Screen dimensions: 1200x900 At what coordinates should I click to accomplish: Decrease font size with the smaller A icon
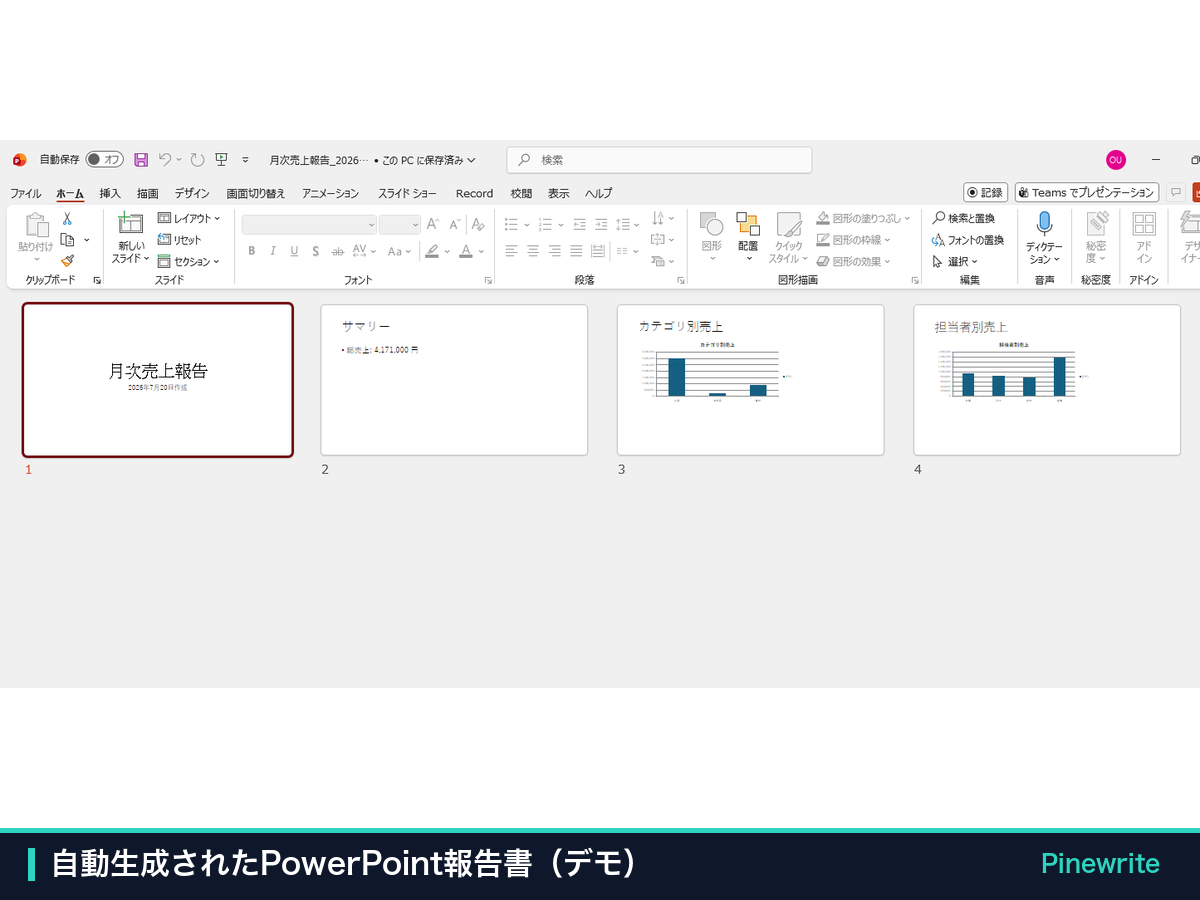455,225
